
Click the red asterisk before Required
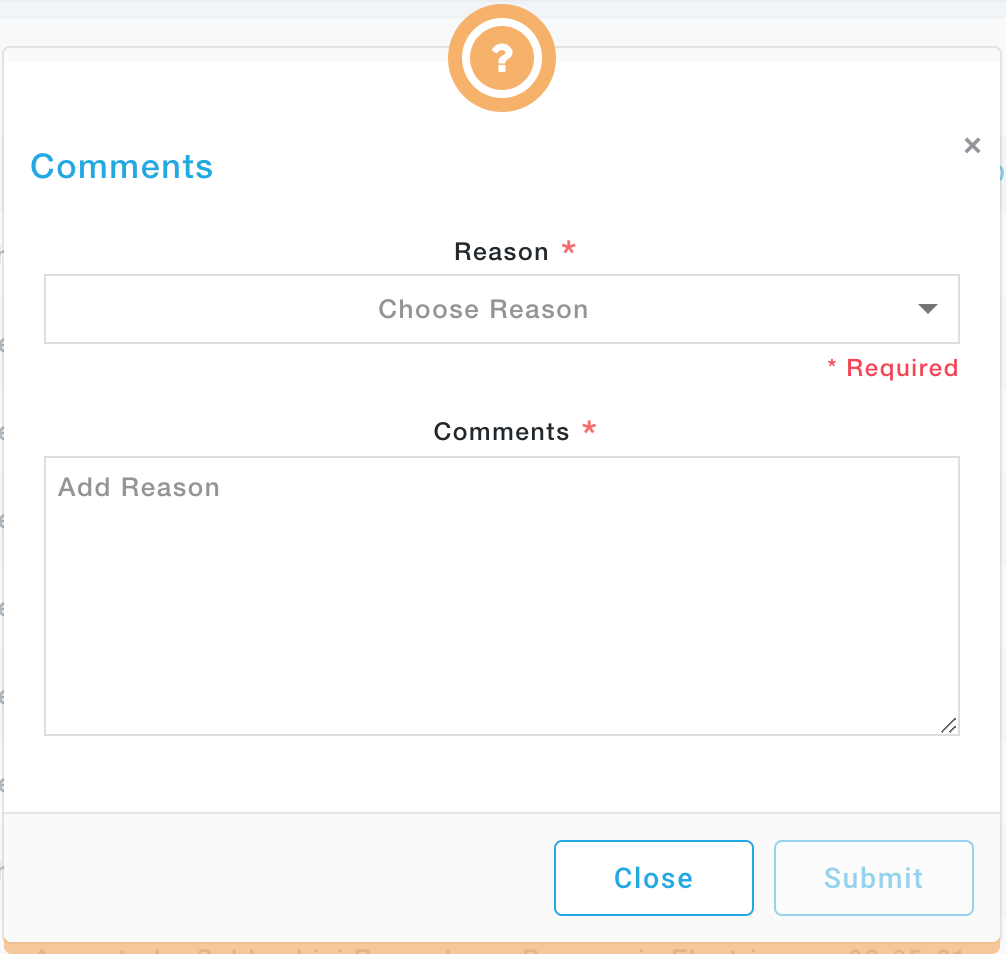(832, 367)
